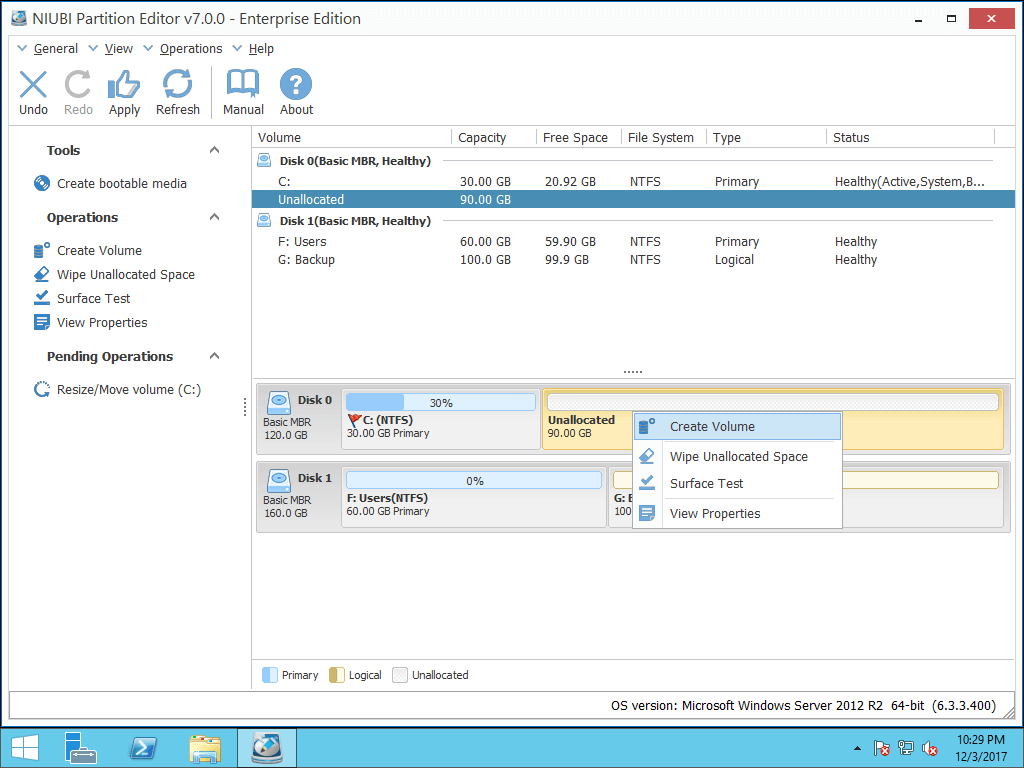
Task: Open the Manual book icon
Action: 243,84
